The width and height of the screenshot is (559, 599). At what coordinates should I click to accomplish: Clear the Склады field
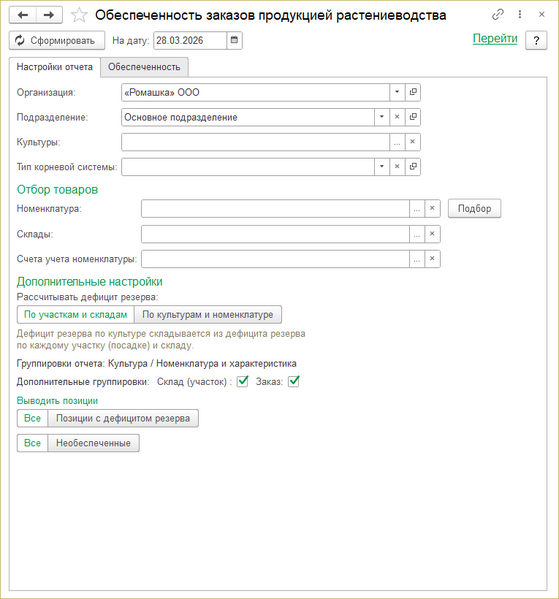click(x=432, y=234)
